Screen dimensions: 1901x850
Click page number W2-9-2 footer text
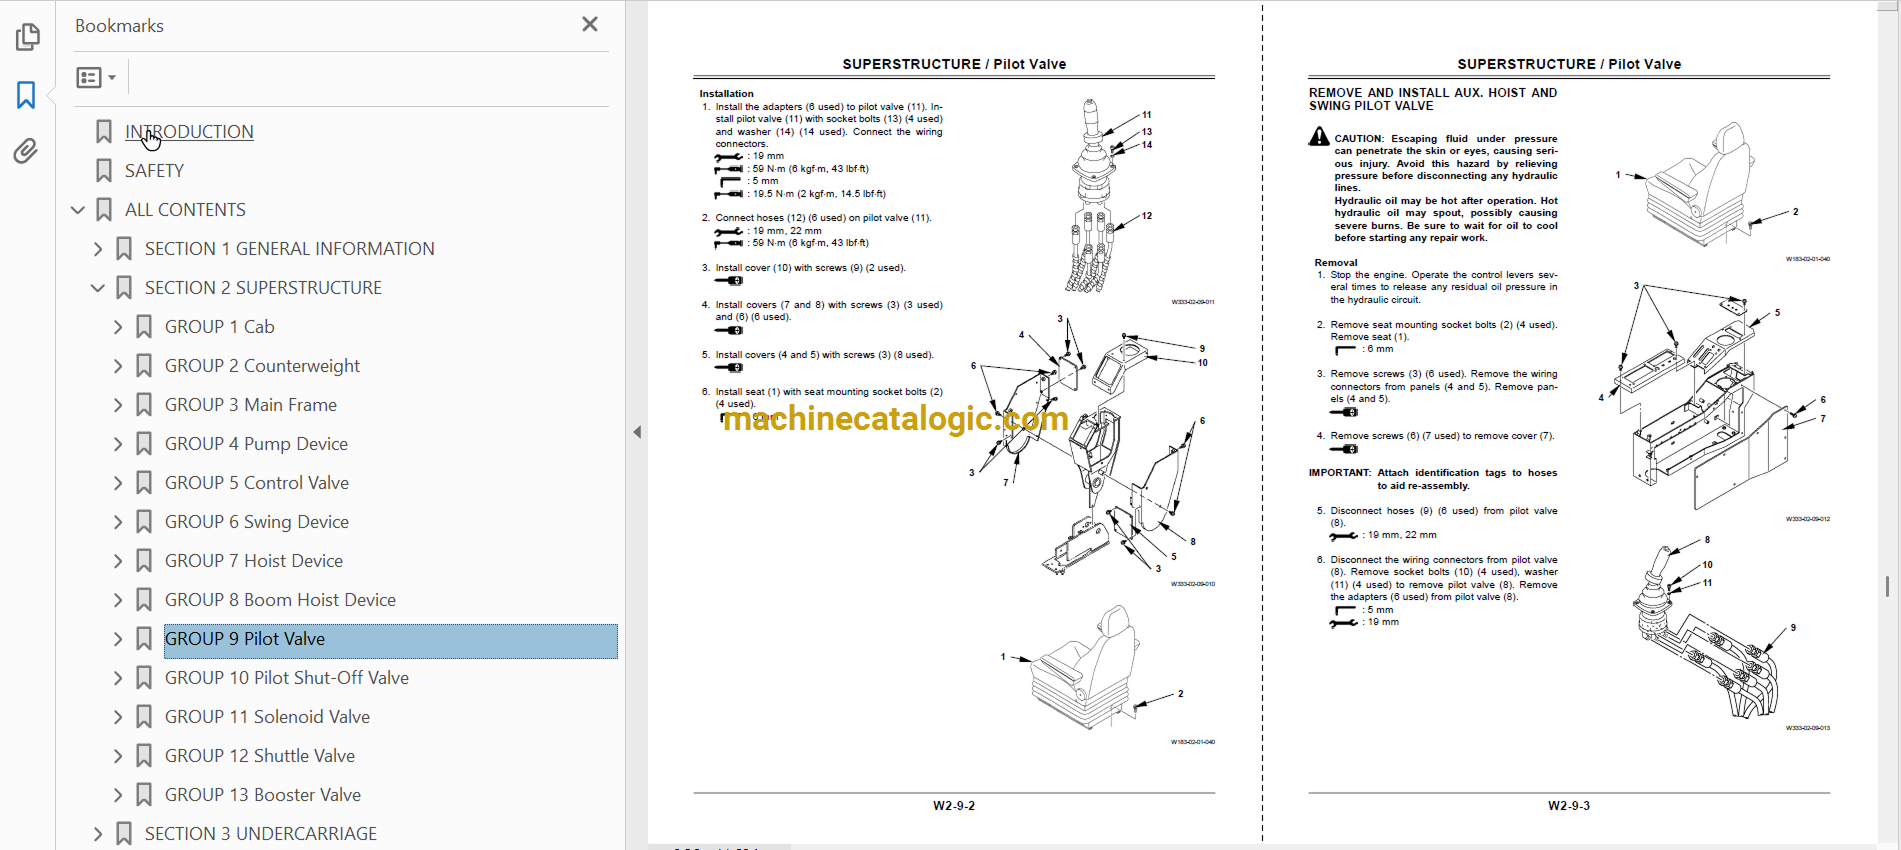click(954, 806)
